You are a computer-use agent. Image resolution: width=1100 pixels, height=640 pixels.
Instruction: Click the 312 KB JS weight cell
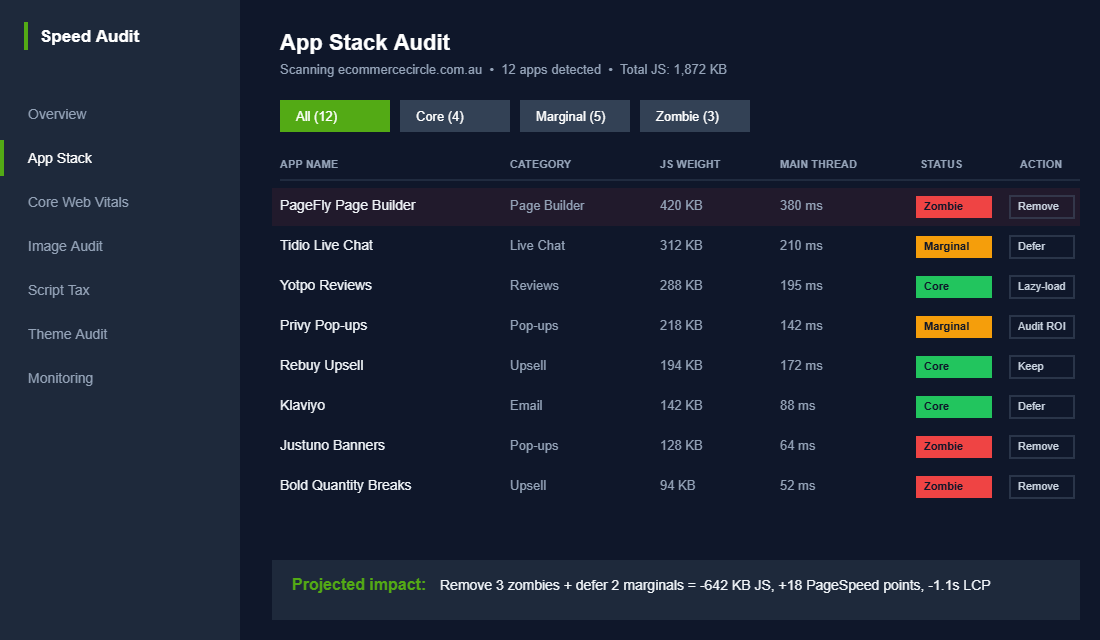[x=680, y=246]
